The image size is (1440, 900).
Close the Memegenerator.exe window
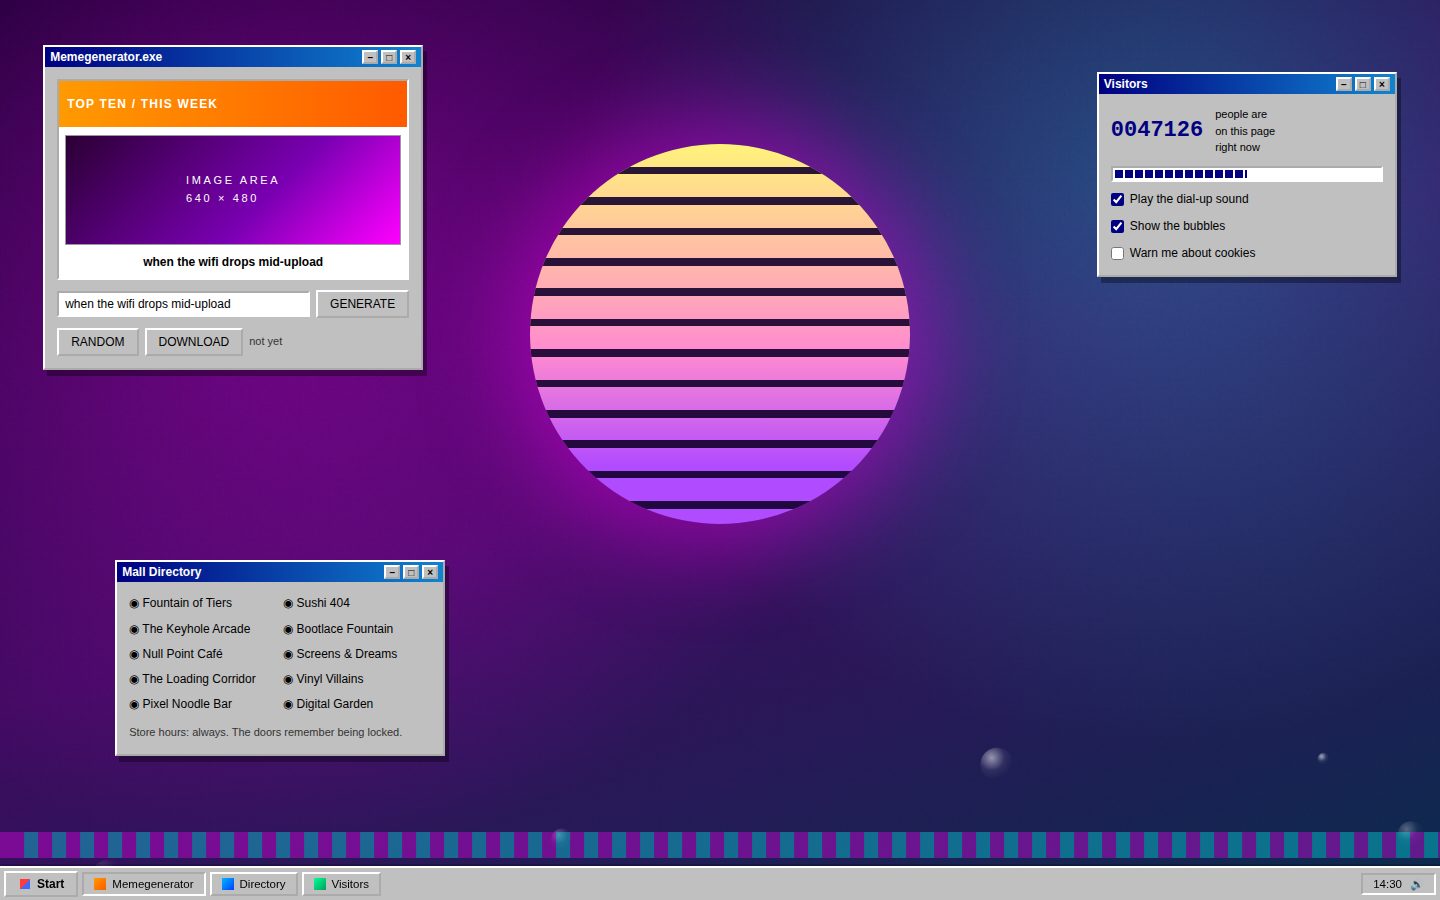408,57
